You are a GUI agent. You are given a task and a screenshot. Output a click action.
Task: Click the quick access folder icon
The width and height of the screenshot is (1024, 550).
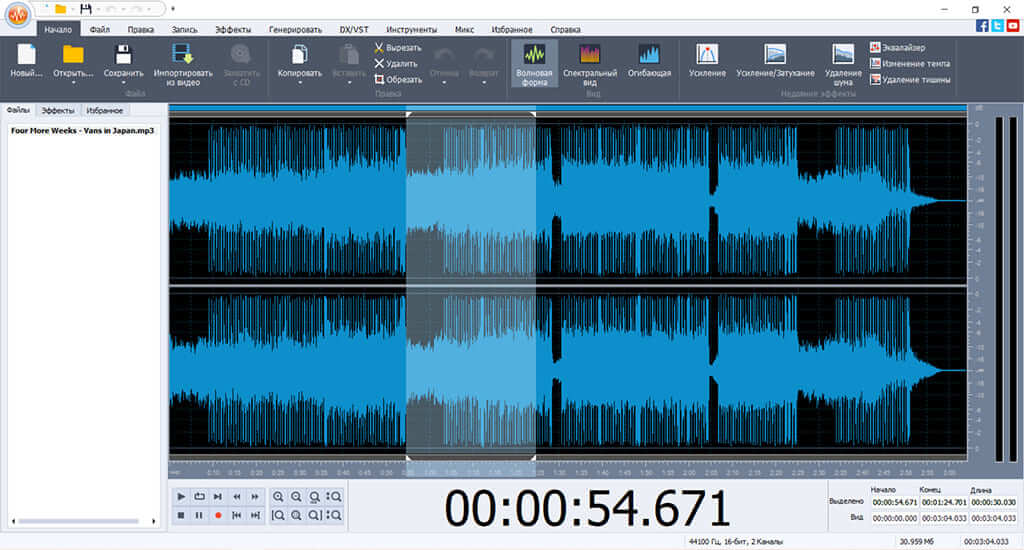(60, 9)
